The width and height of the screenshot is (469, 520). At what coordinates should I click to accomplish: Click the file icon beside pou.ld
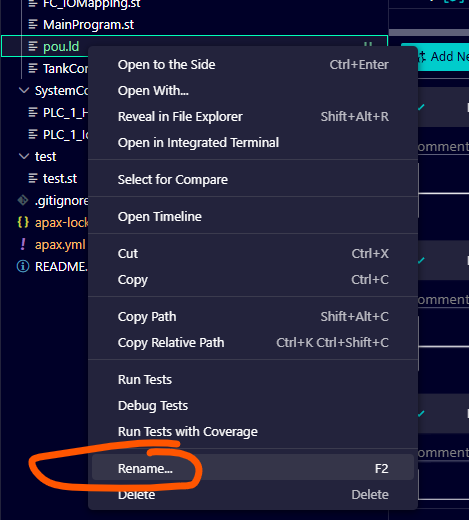[x=33, y=46]
